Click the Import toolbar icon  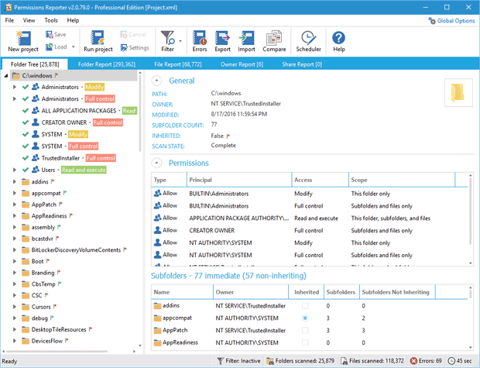coord(246,38)
